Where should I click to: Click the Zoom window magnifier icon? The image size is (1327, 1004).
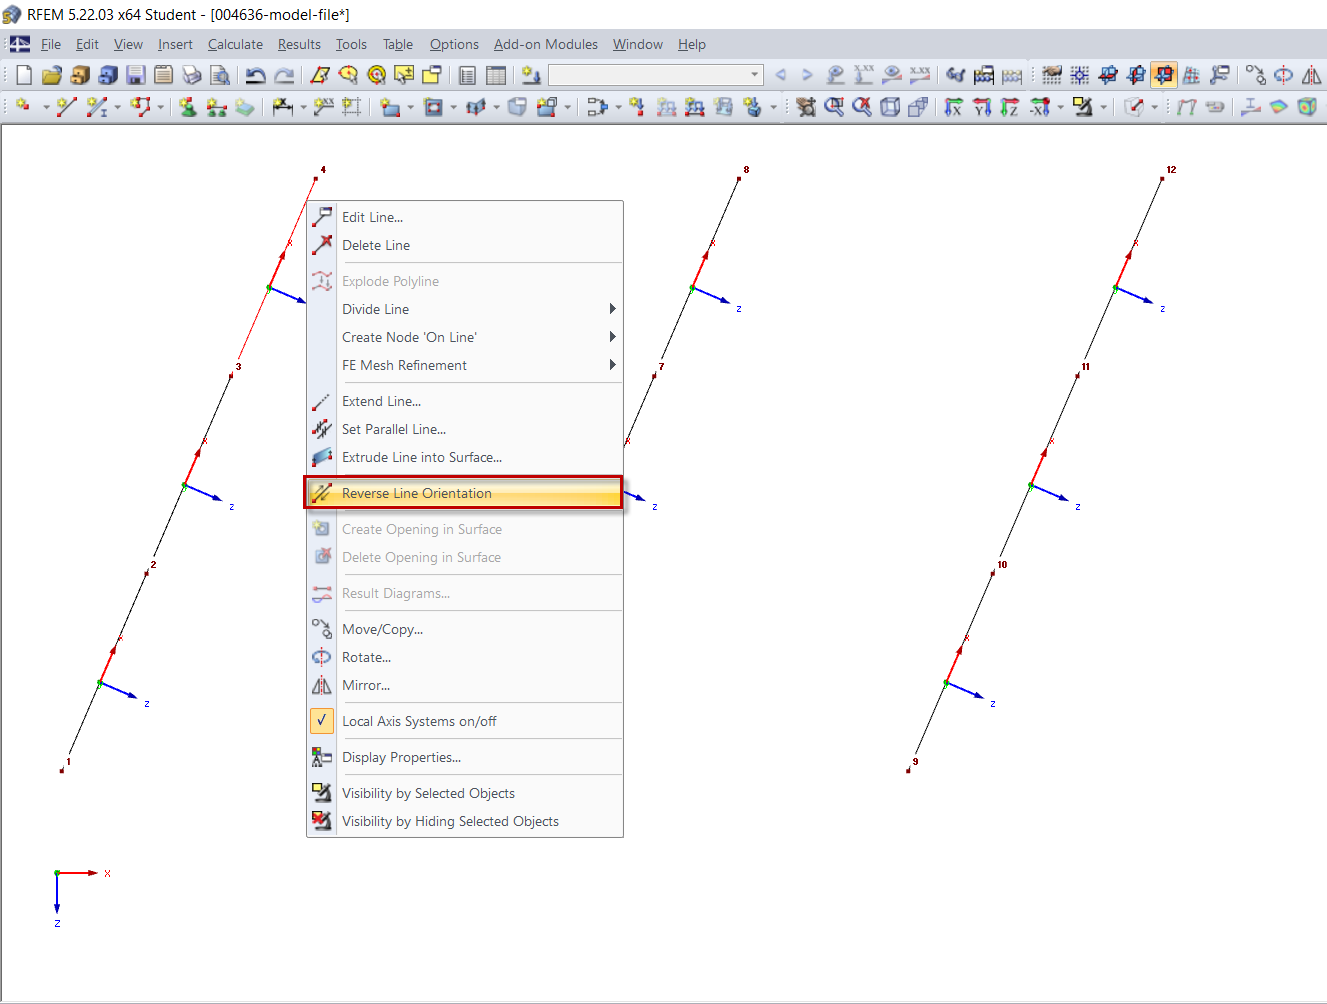(x=834, y=107)
